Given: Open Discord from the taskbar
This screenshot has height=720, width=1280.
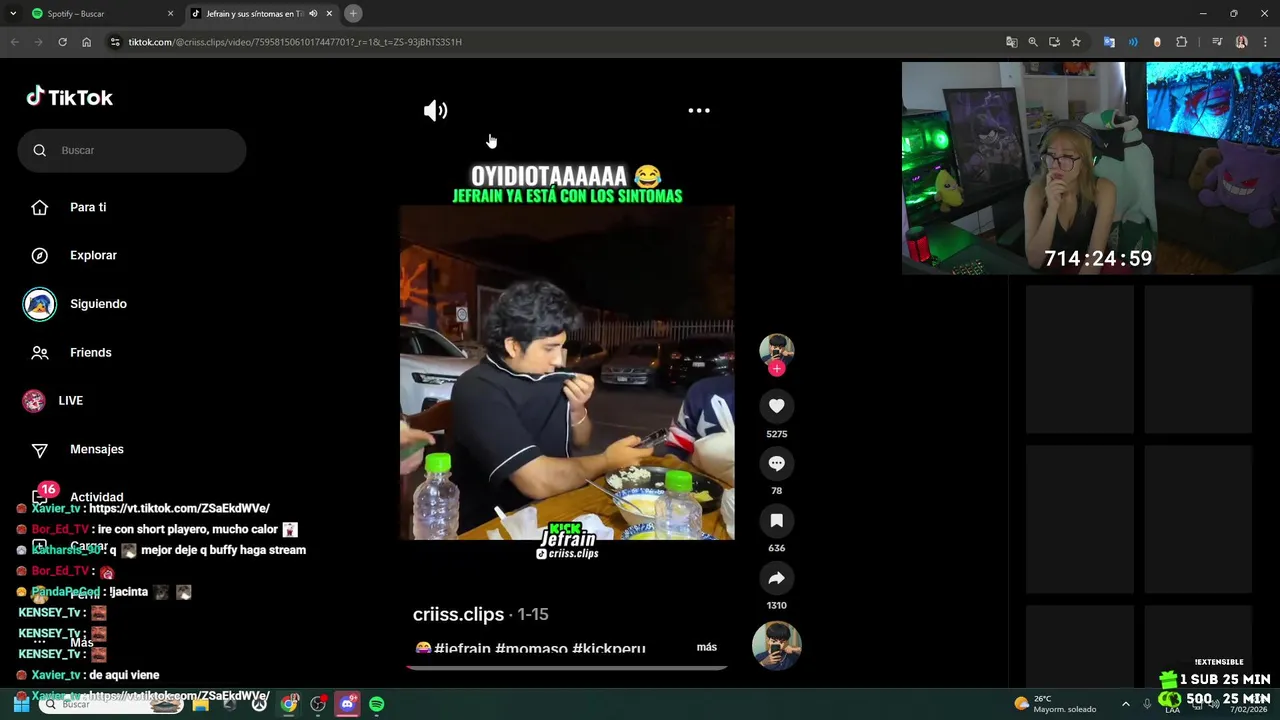Looking at the screenshot, I should click(347, 704).
